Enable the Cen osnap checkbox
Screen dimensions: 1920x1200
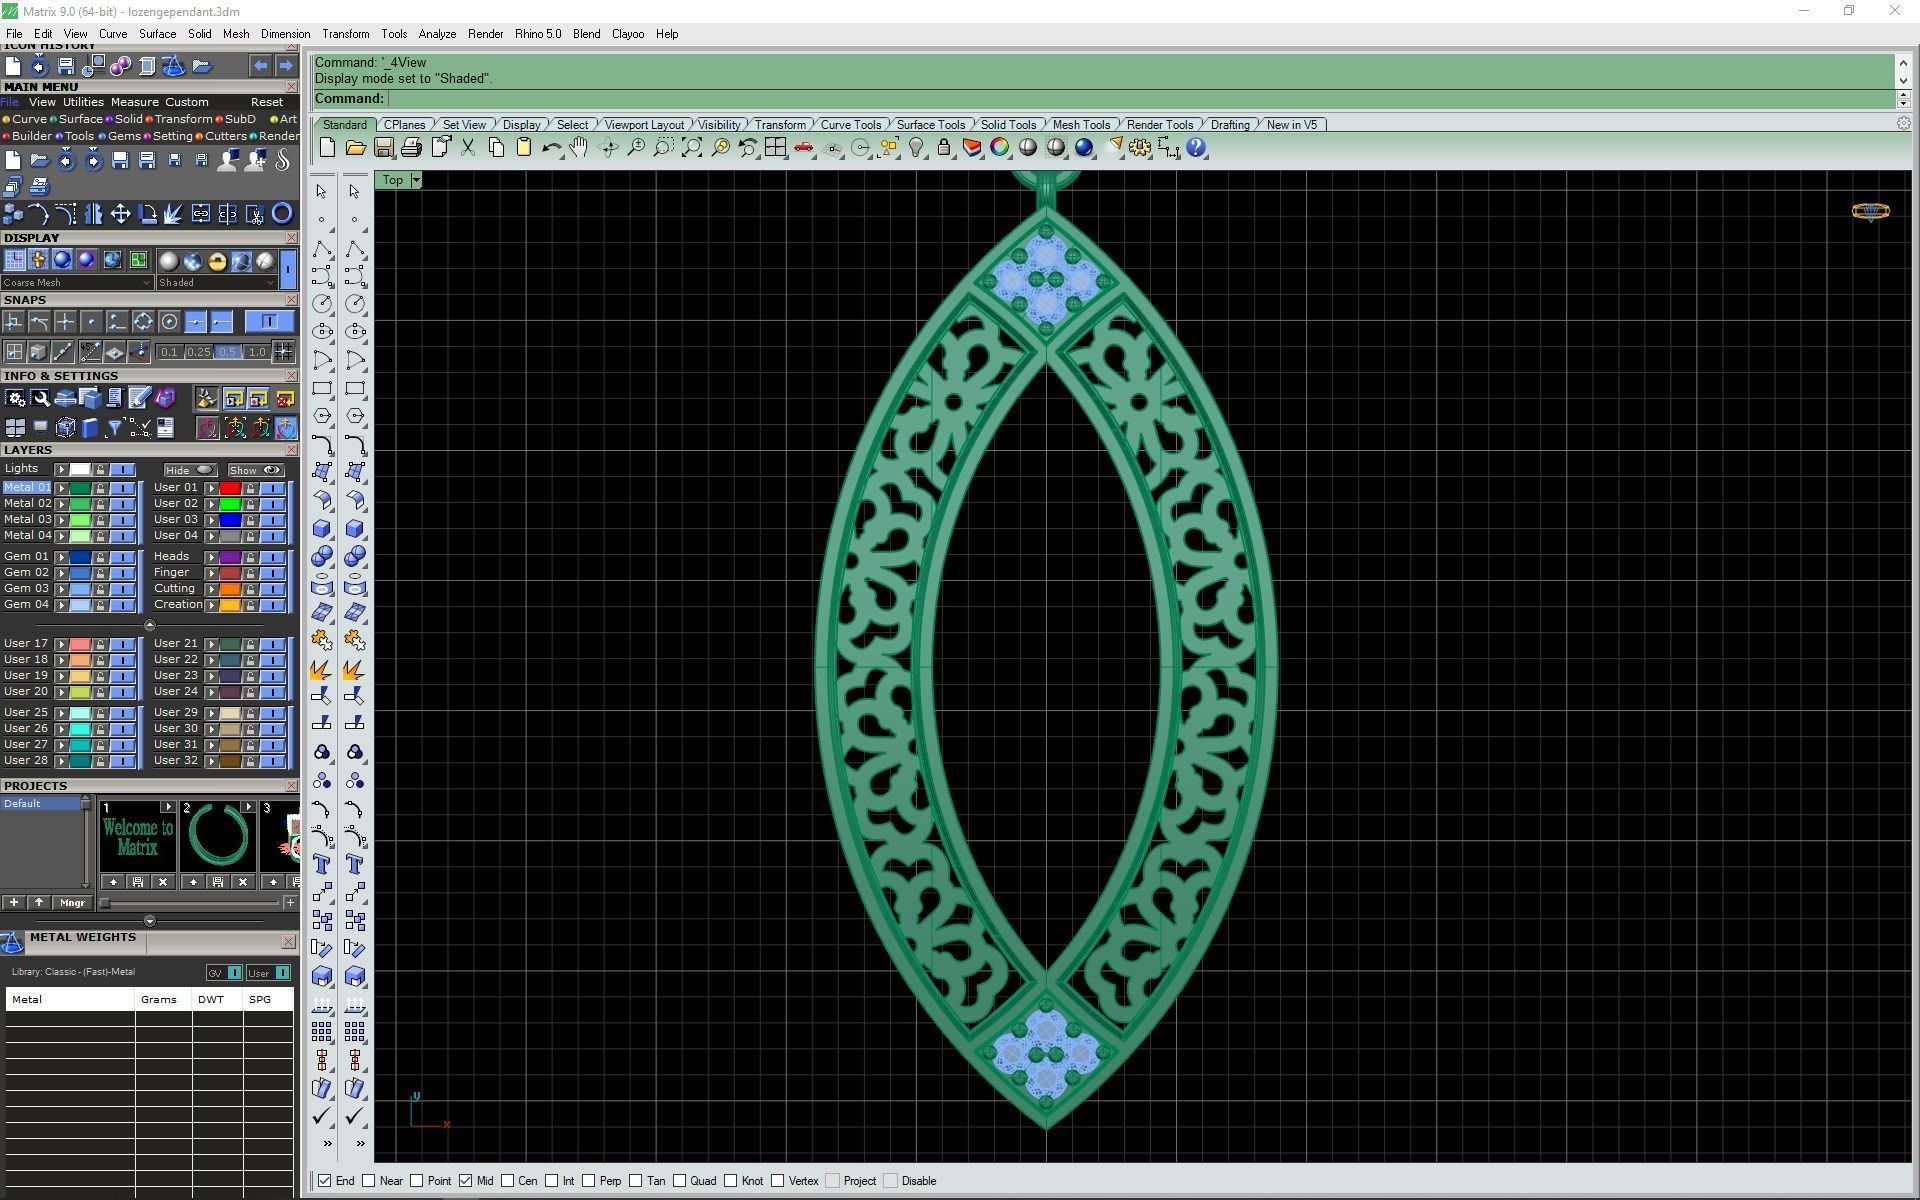pyautogui.click(x=508, y=1181)
